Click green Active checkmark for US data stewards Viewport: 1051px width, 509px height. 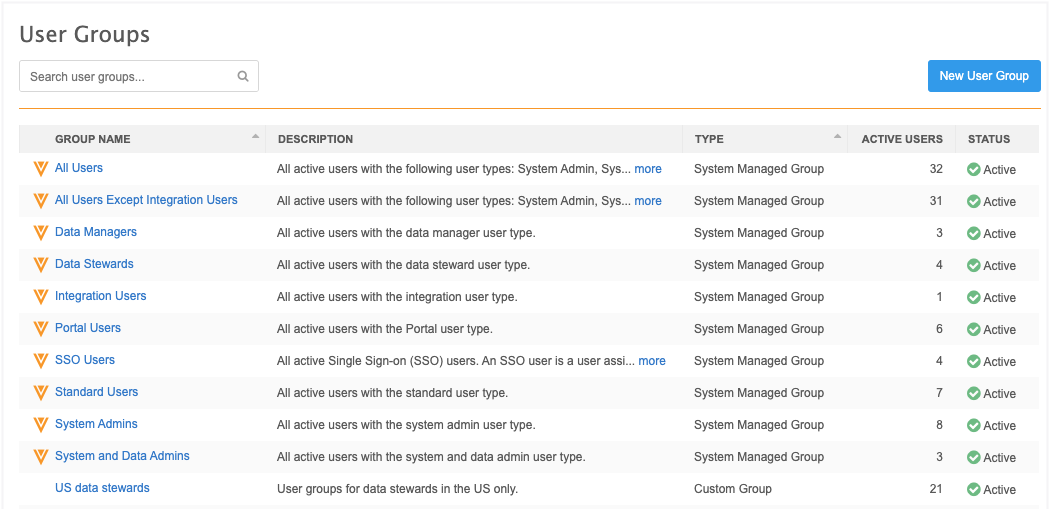point(973,489)
